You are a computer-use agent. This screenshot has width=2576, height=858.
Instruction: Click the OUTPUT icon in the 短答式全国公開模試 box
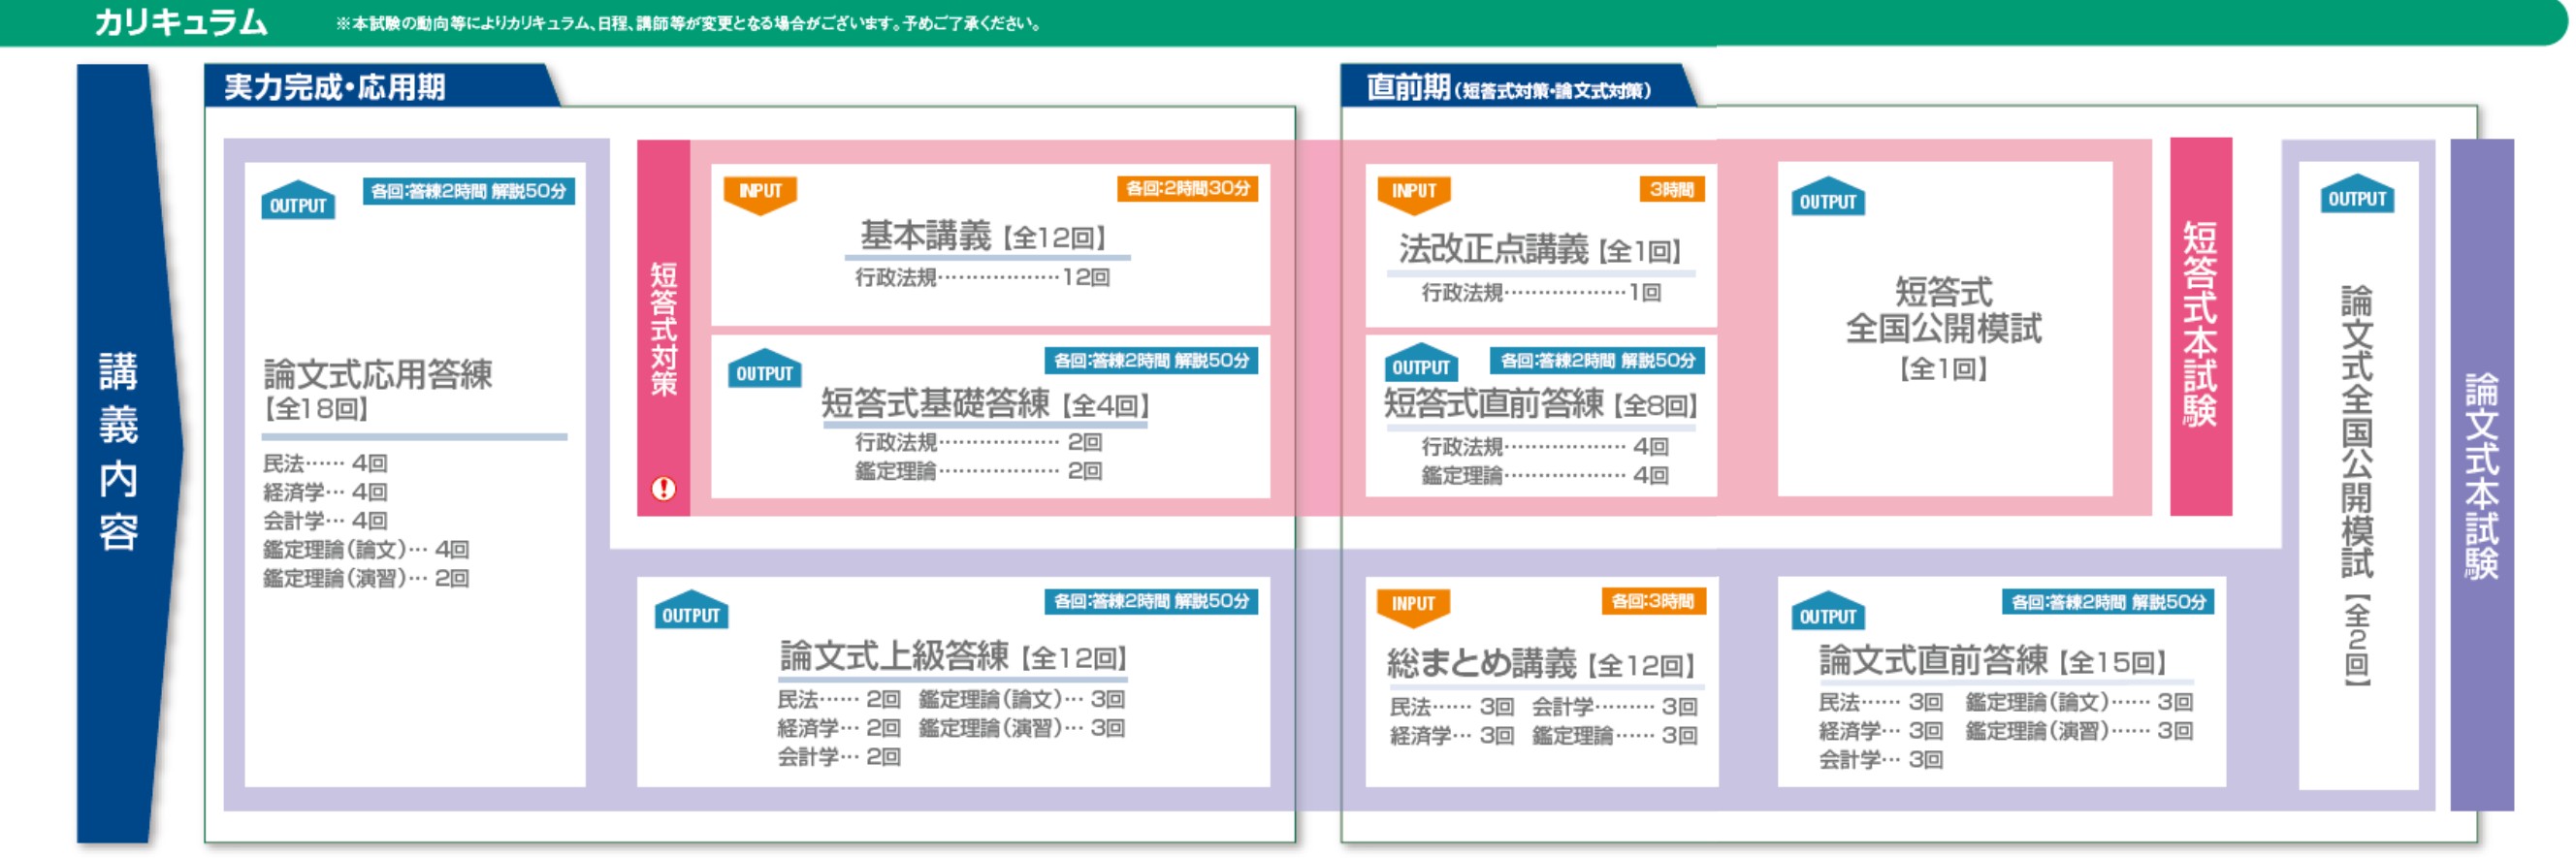click(x=1827, y=198)
